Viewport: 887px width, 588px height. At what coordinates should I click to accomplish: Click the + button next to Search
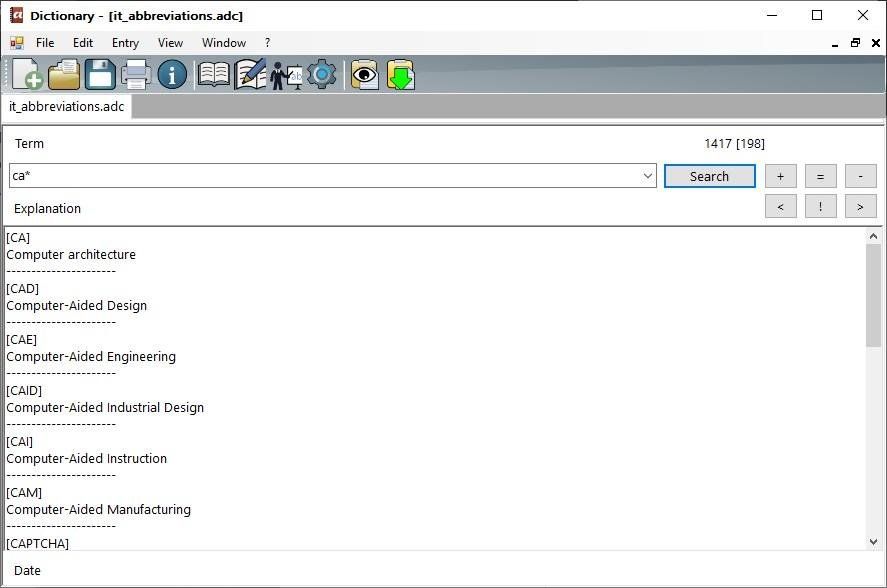pos(780,175)
